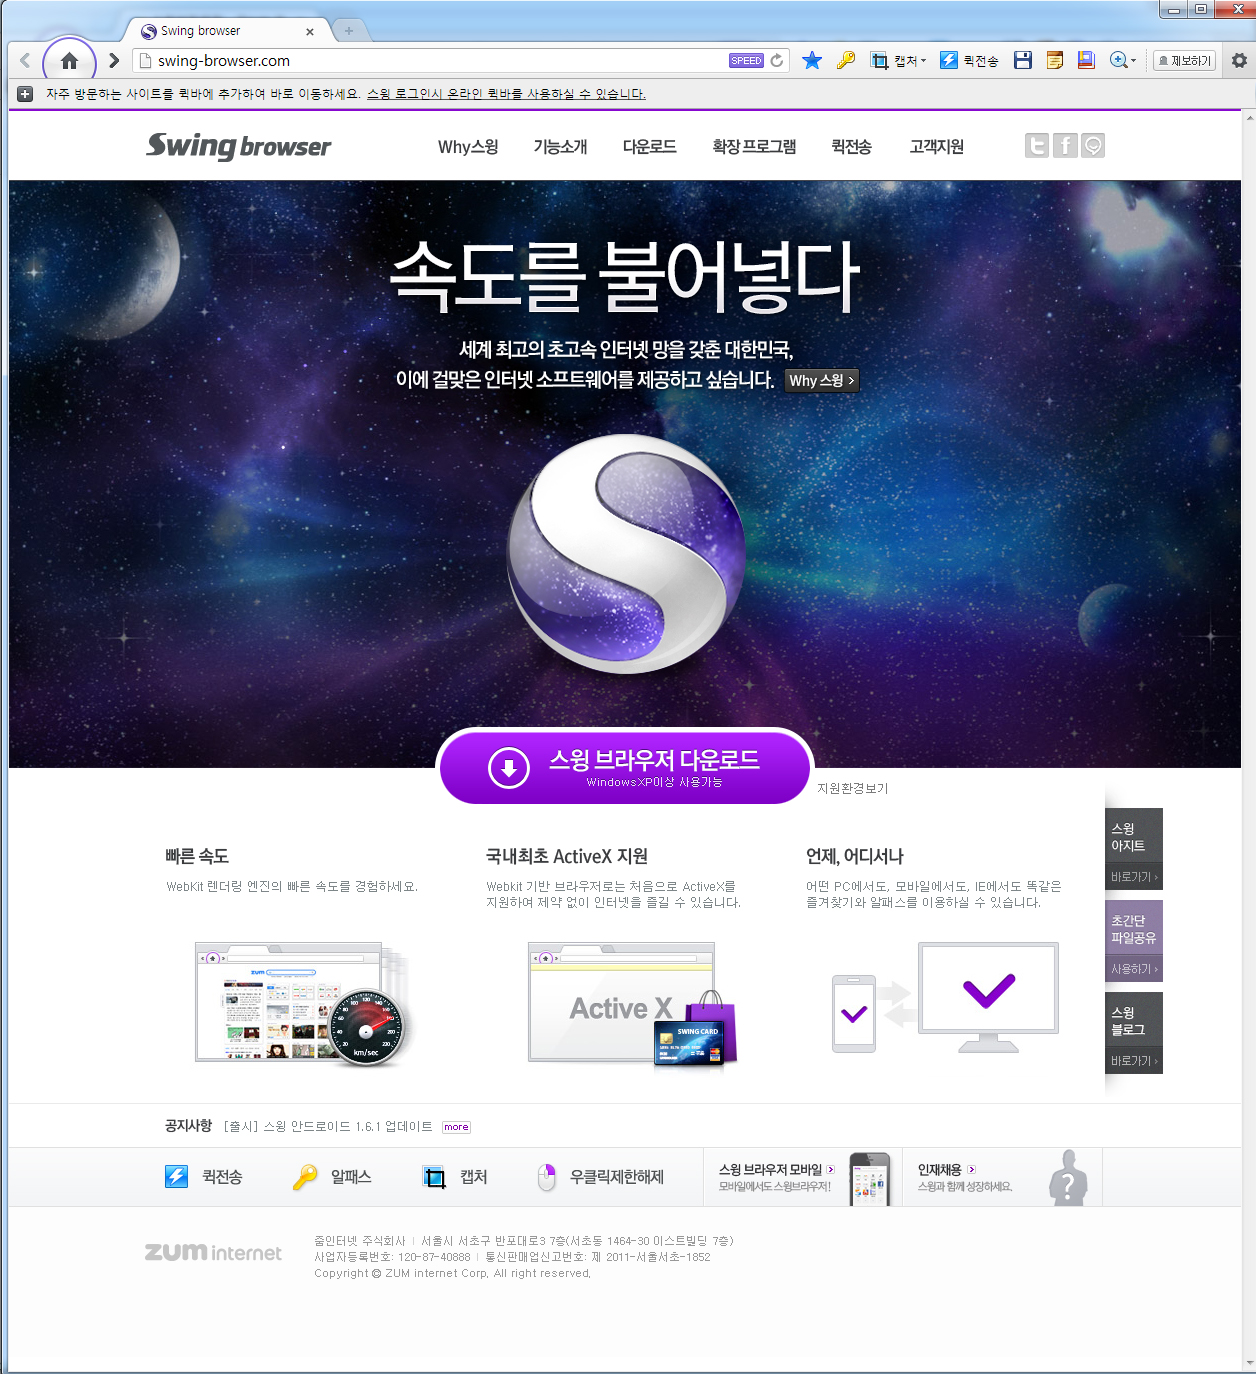Open the 스윙 블로그 바로가기 link
This screenshot has height=1374, width=1256.
coord(1134,1033)
